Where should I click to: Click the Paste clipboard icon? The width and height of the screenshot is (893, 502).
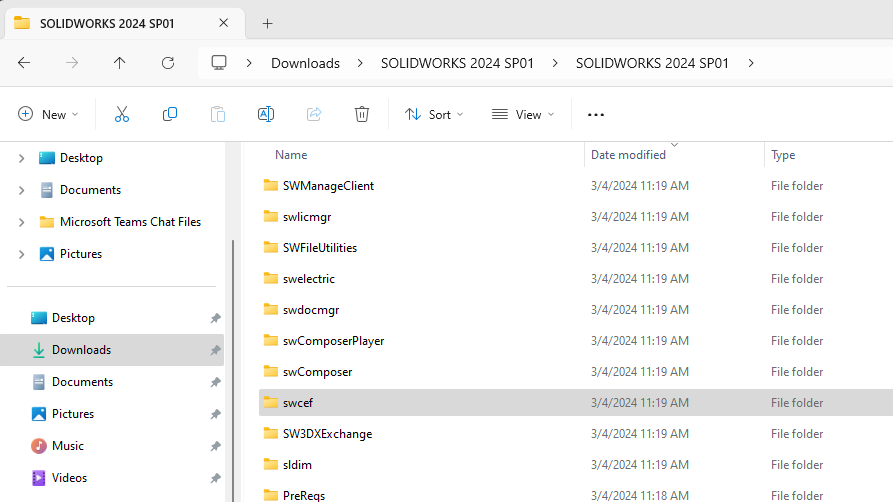coord(218,115)
